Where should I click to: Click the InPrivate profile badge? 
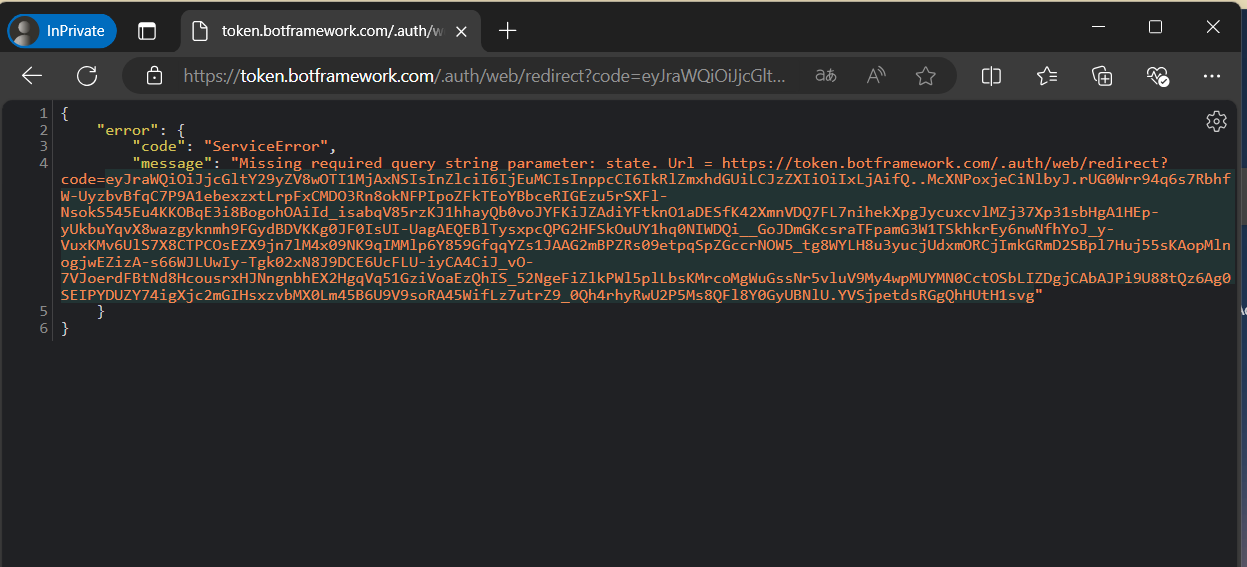click(62, 31)
